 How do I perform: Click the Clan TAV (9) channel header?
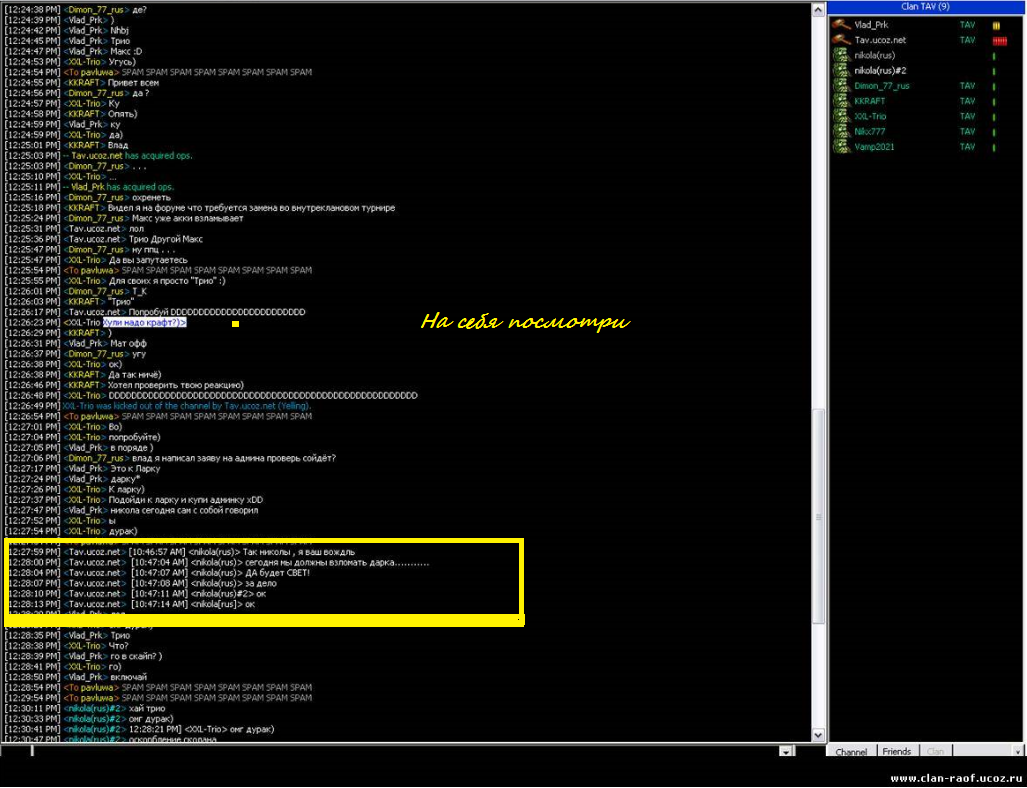pos(925,6)
